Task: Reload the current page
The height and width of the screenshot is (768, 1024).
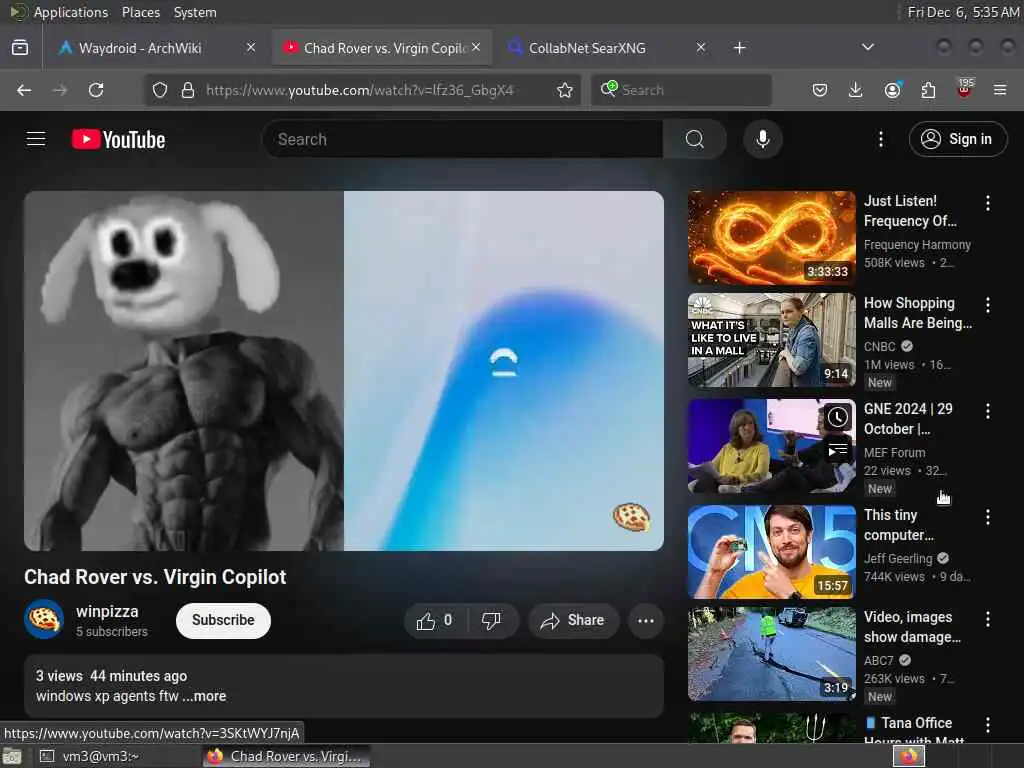Action: click(x=96, y=90)
